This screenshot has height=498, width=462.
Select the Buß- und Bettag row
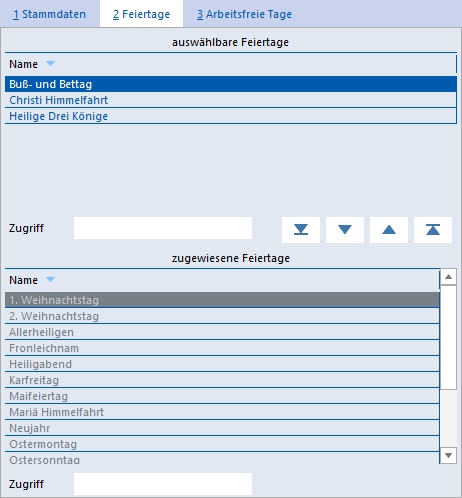231,84
